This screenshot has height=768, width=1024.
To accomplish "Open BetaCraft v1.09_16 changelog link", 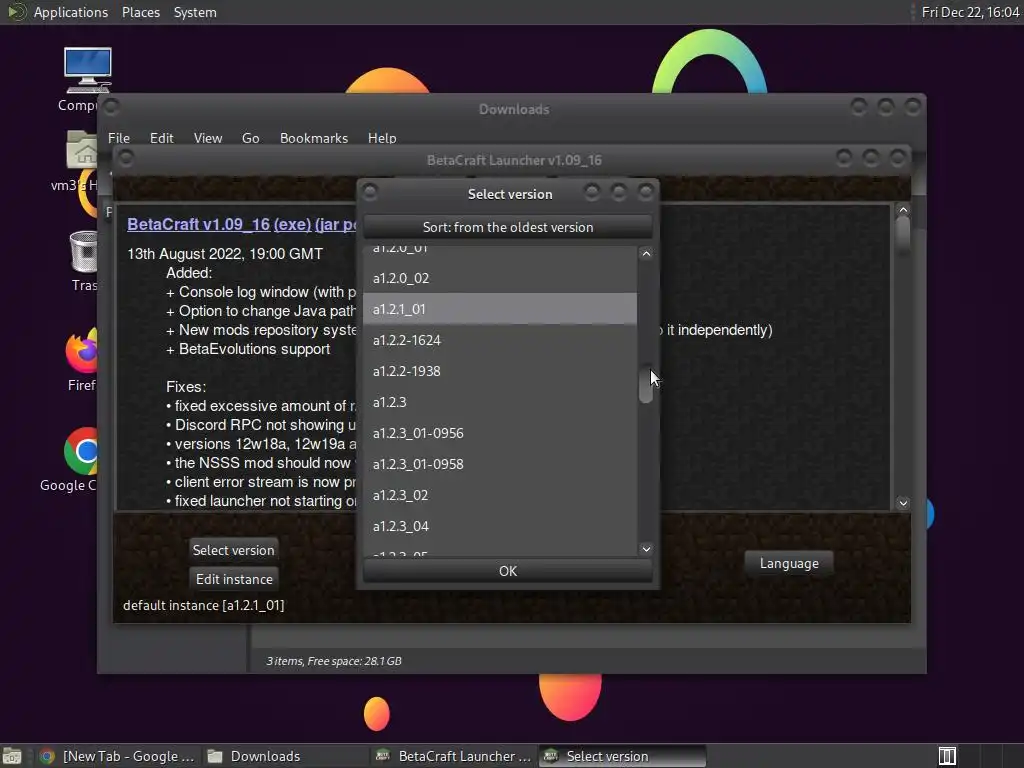I will (199, 224).
